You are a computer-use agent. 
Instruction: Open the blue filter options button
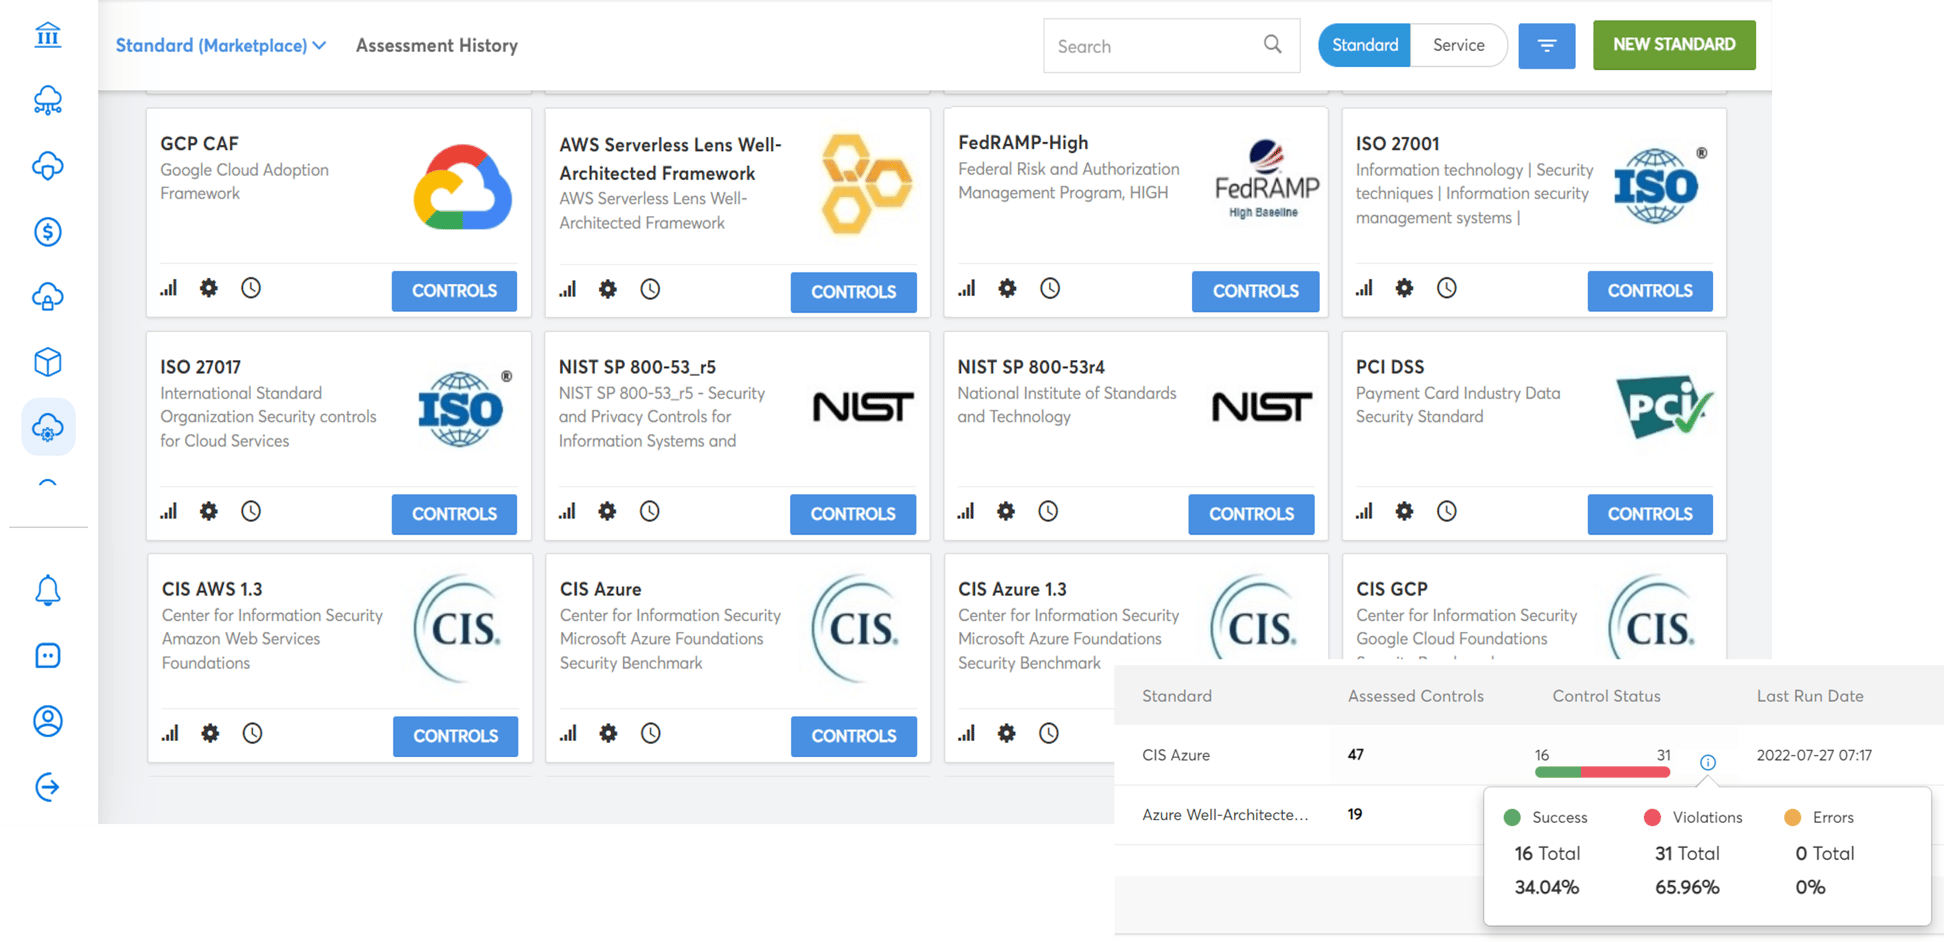(1546, 46)
